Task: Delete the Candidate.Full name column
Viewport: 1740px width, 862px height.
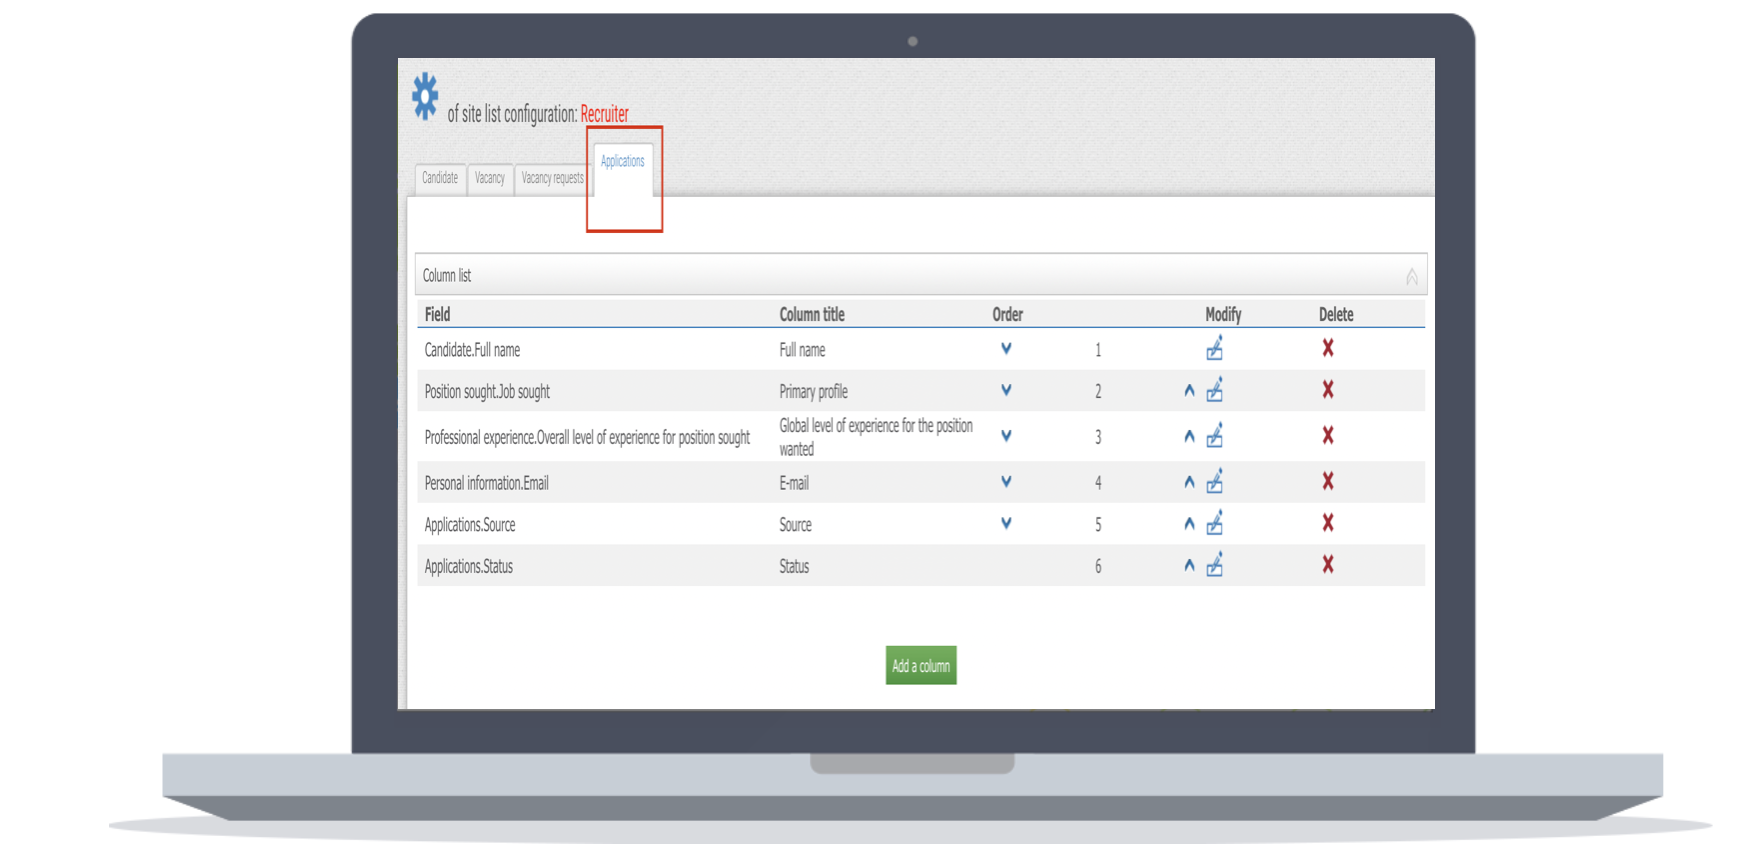Action: tap(1327, 348)
